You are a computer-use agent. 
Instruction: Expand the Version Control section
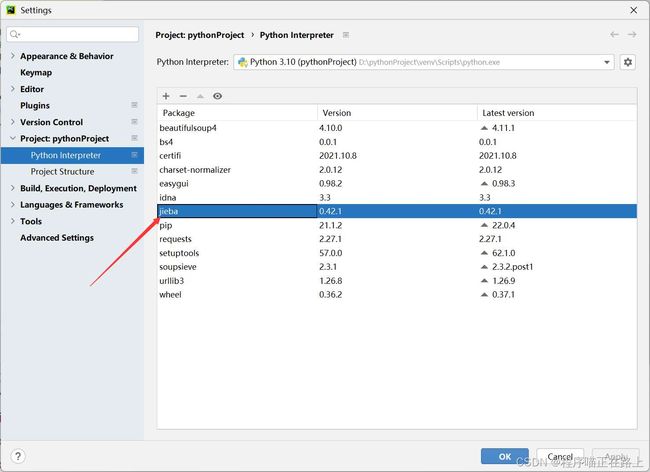click(x=12, y=122)
